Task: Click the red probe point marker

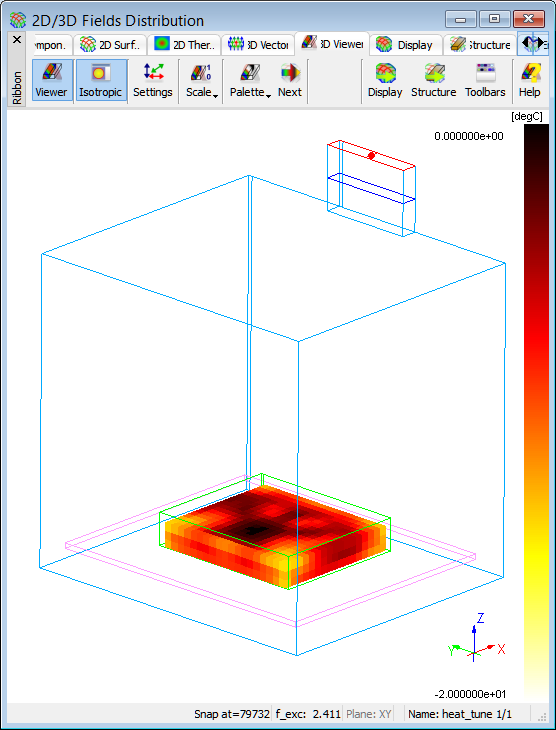Action: click(371, 155)
